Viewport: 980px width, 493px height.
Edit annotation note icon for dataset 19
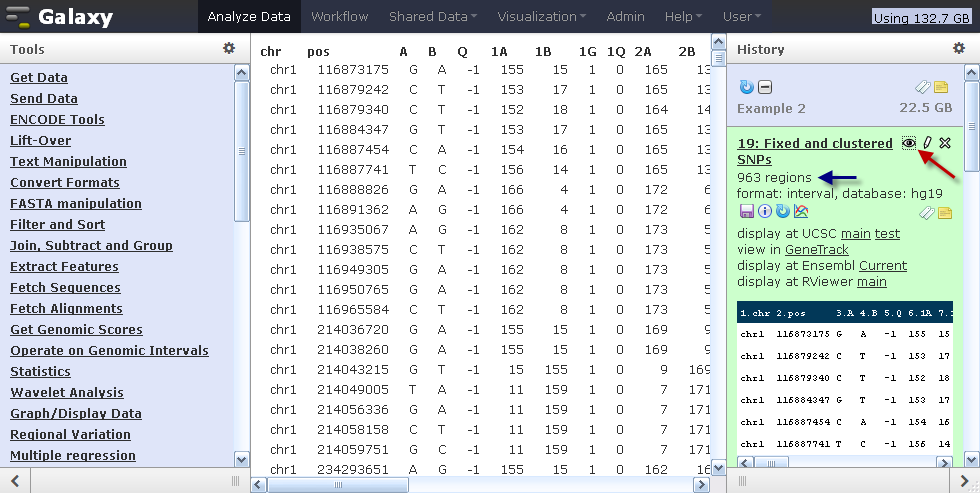(945, 213)
